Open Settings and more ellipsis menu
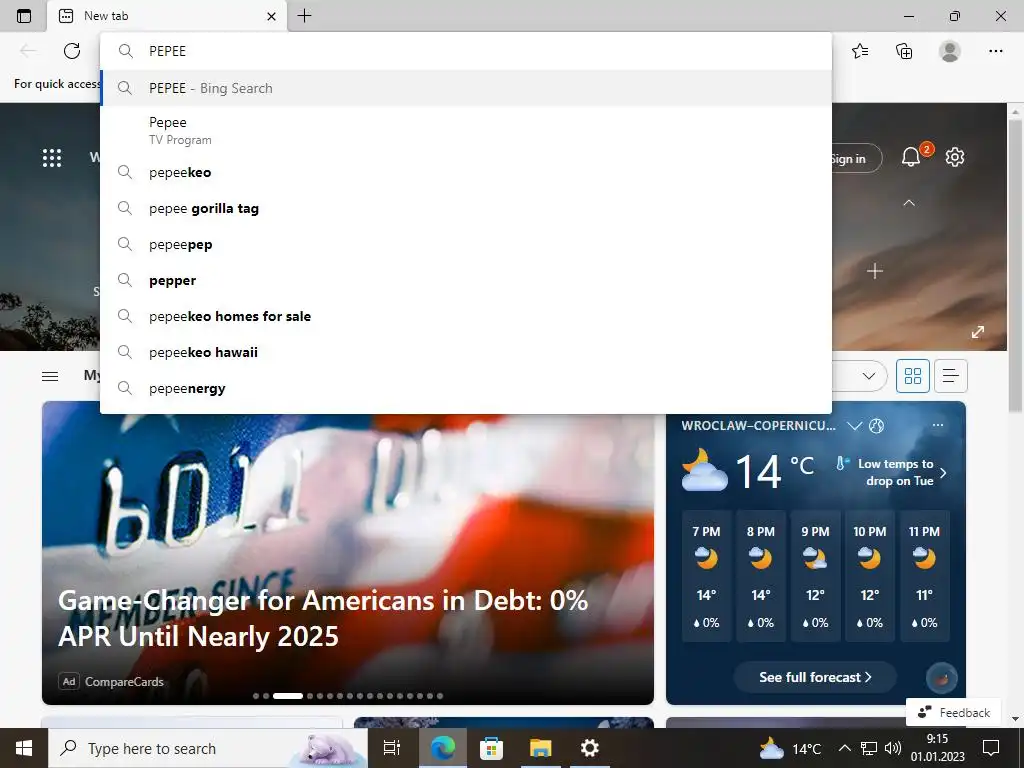Image resolution: width=1024 pixels, height=768 pixels. pos(995,51)
